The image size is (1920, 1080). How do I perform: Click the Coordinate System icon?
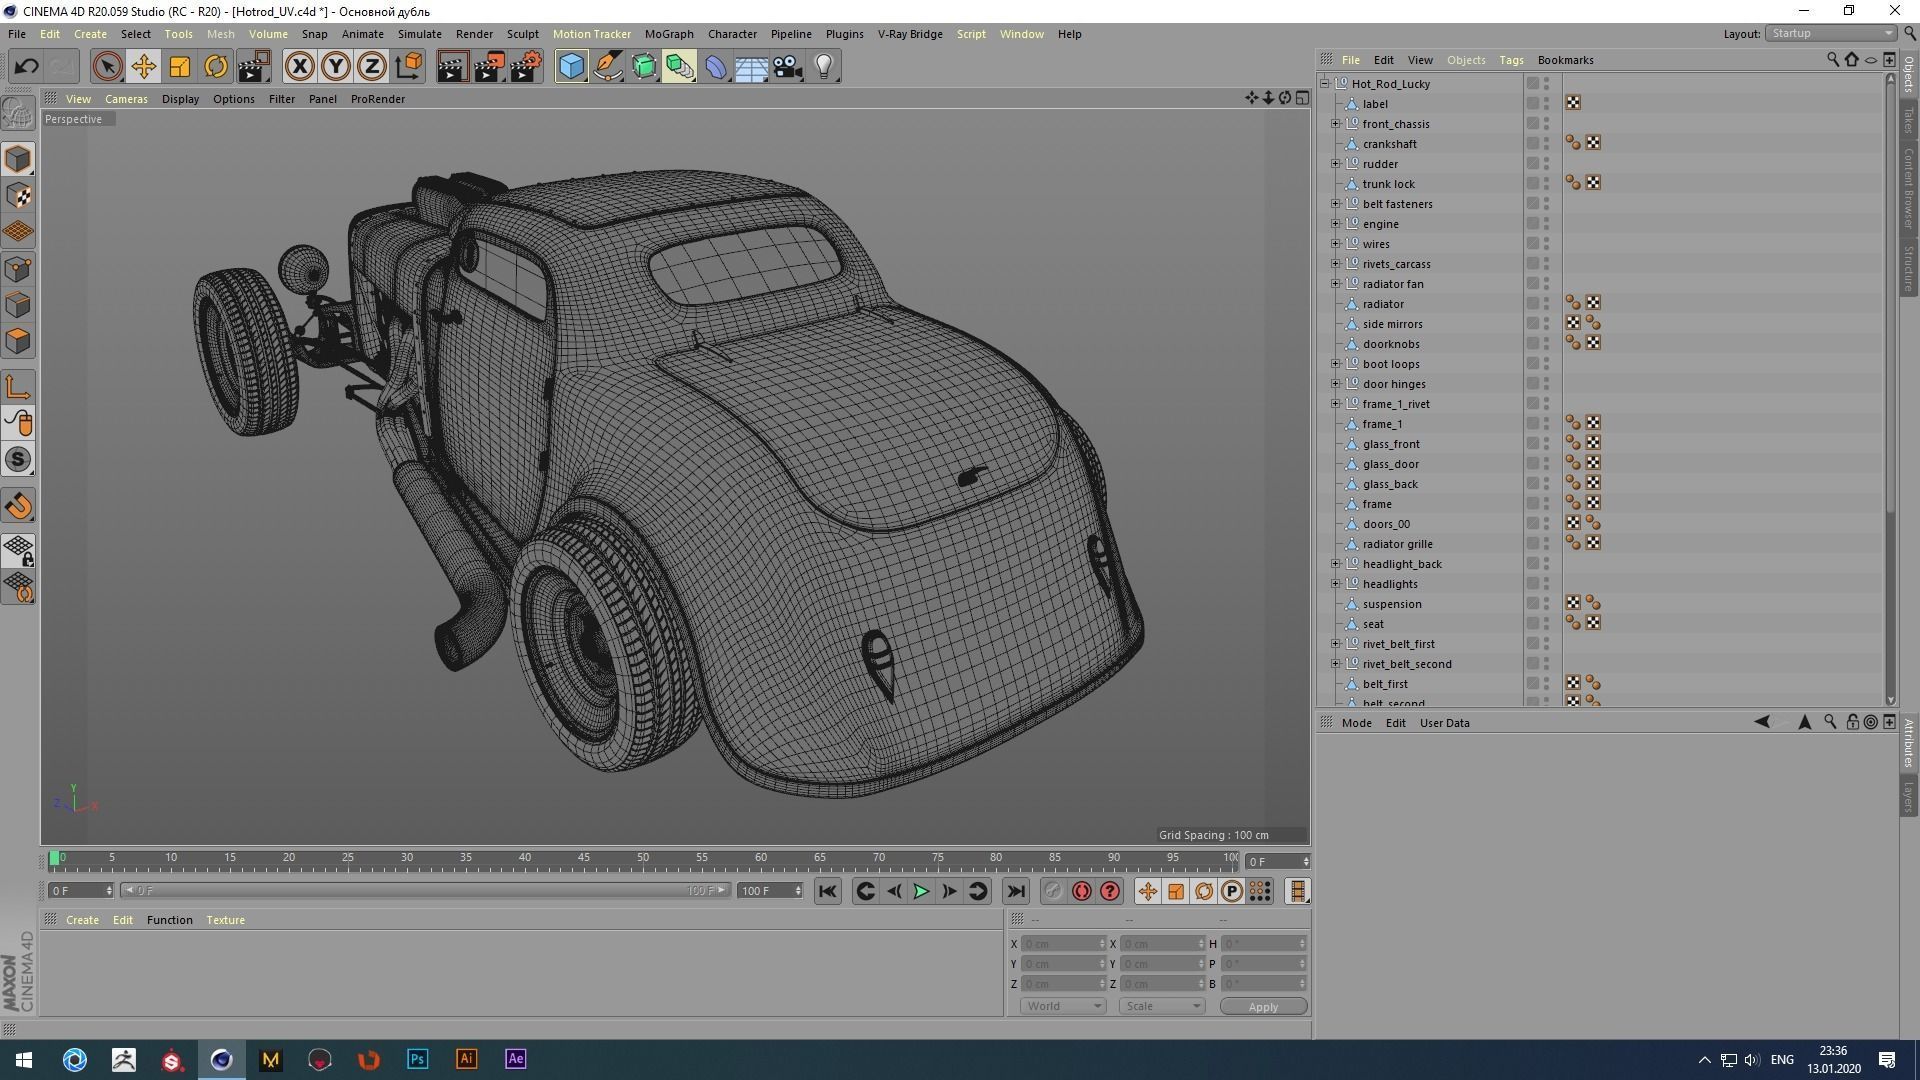point(408,67)
